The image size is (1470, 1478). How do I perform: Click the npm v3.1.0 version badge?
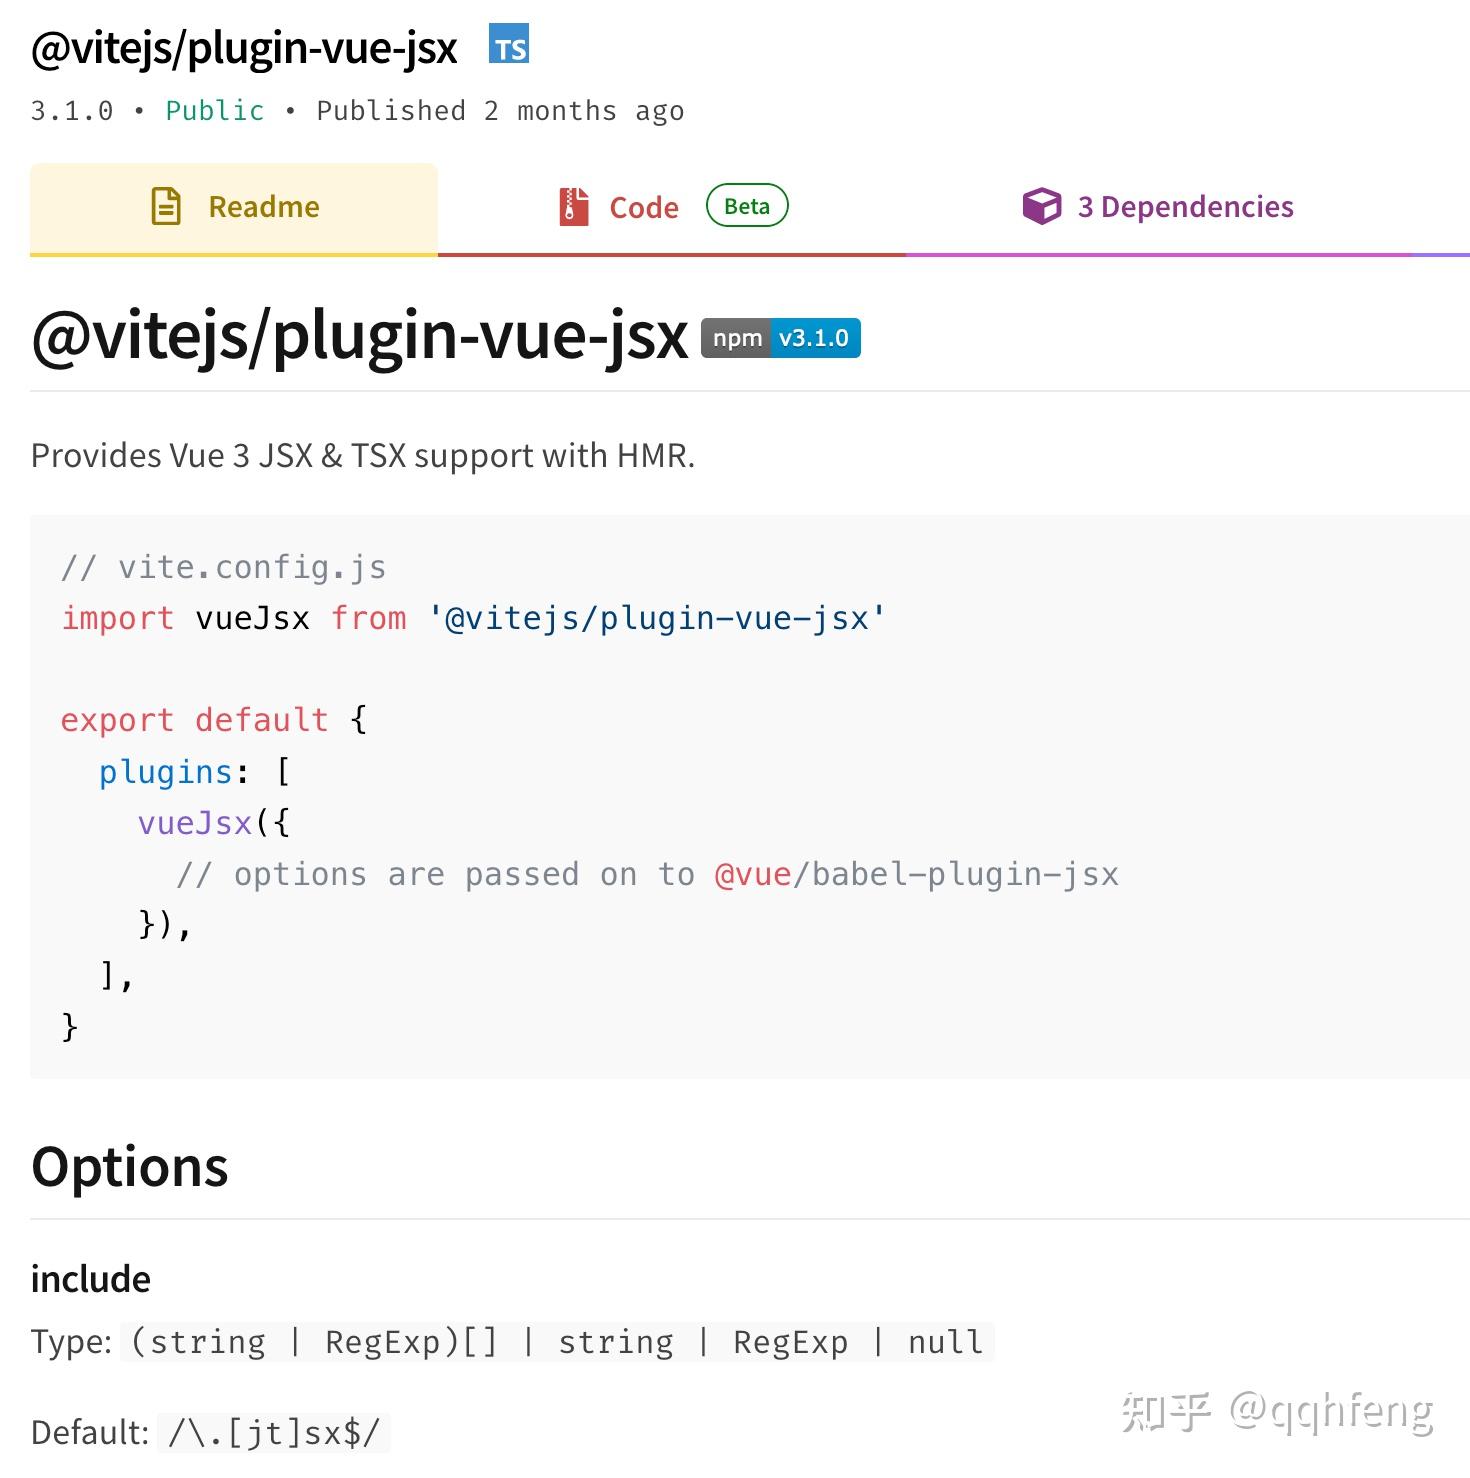coord(780,338)
